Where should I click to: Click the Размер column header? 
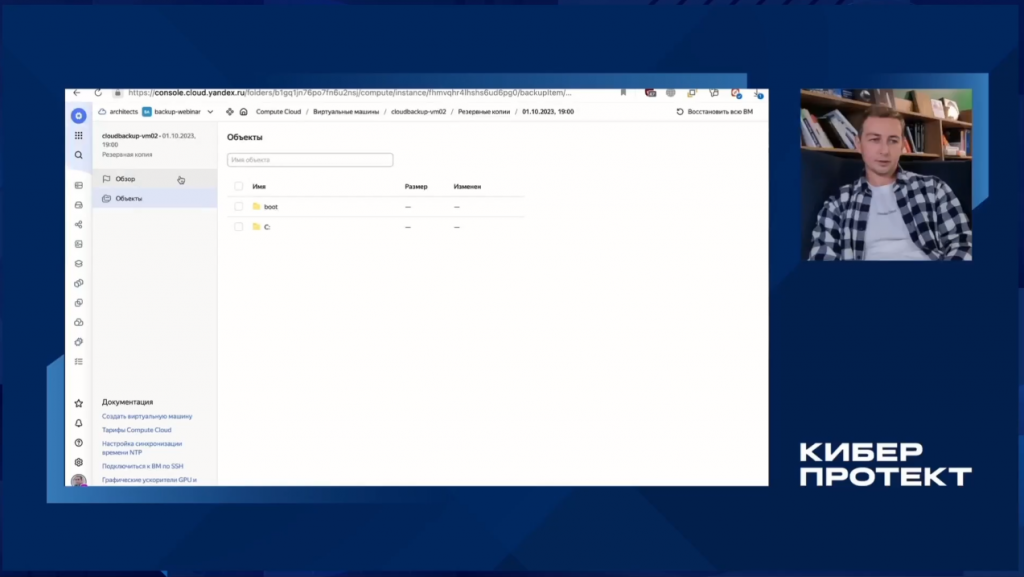pyautogui.click(x=416, y=187)
